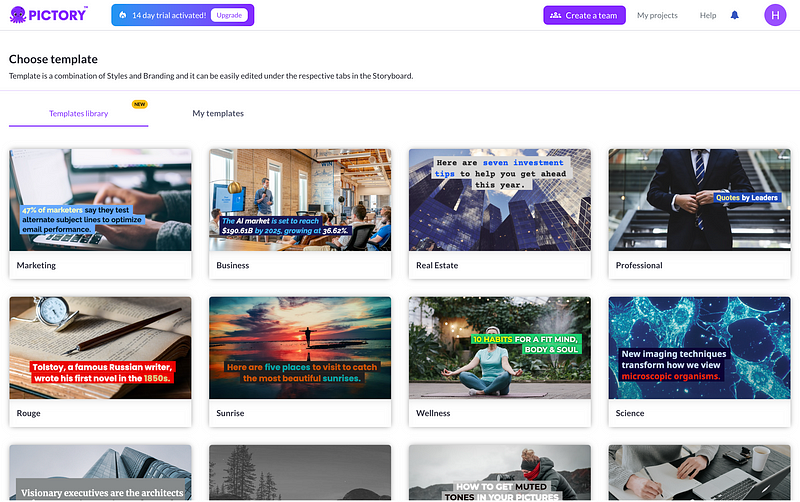Select the Real Estate template thumbnail
The width and height of the screenshot is (800, 502).
[499, 199]
